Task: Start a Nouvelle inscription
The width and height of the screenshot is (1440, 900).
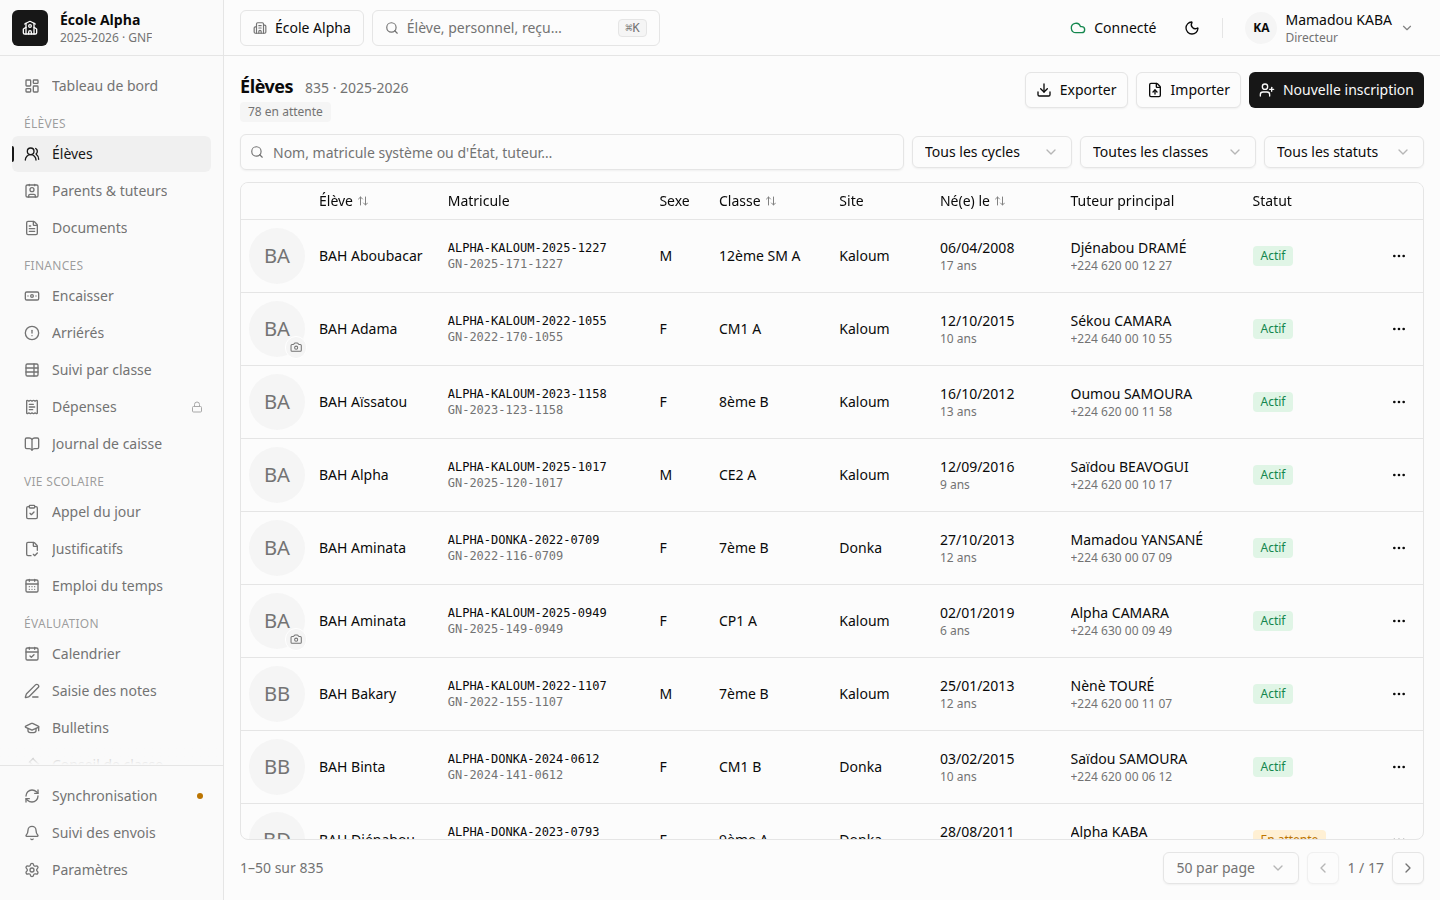Action: 1336,90
